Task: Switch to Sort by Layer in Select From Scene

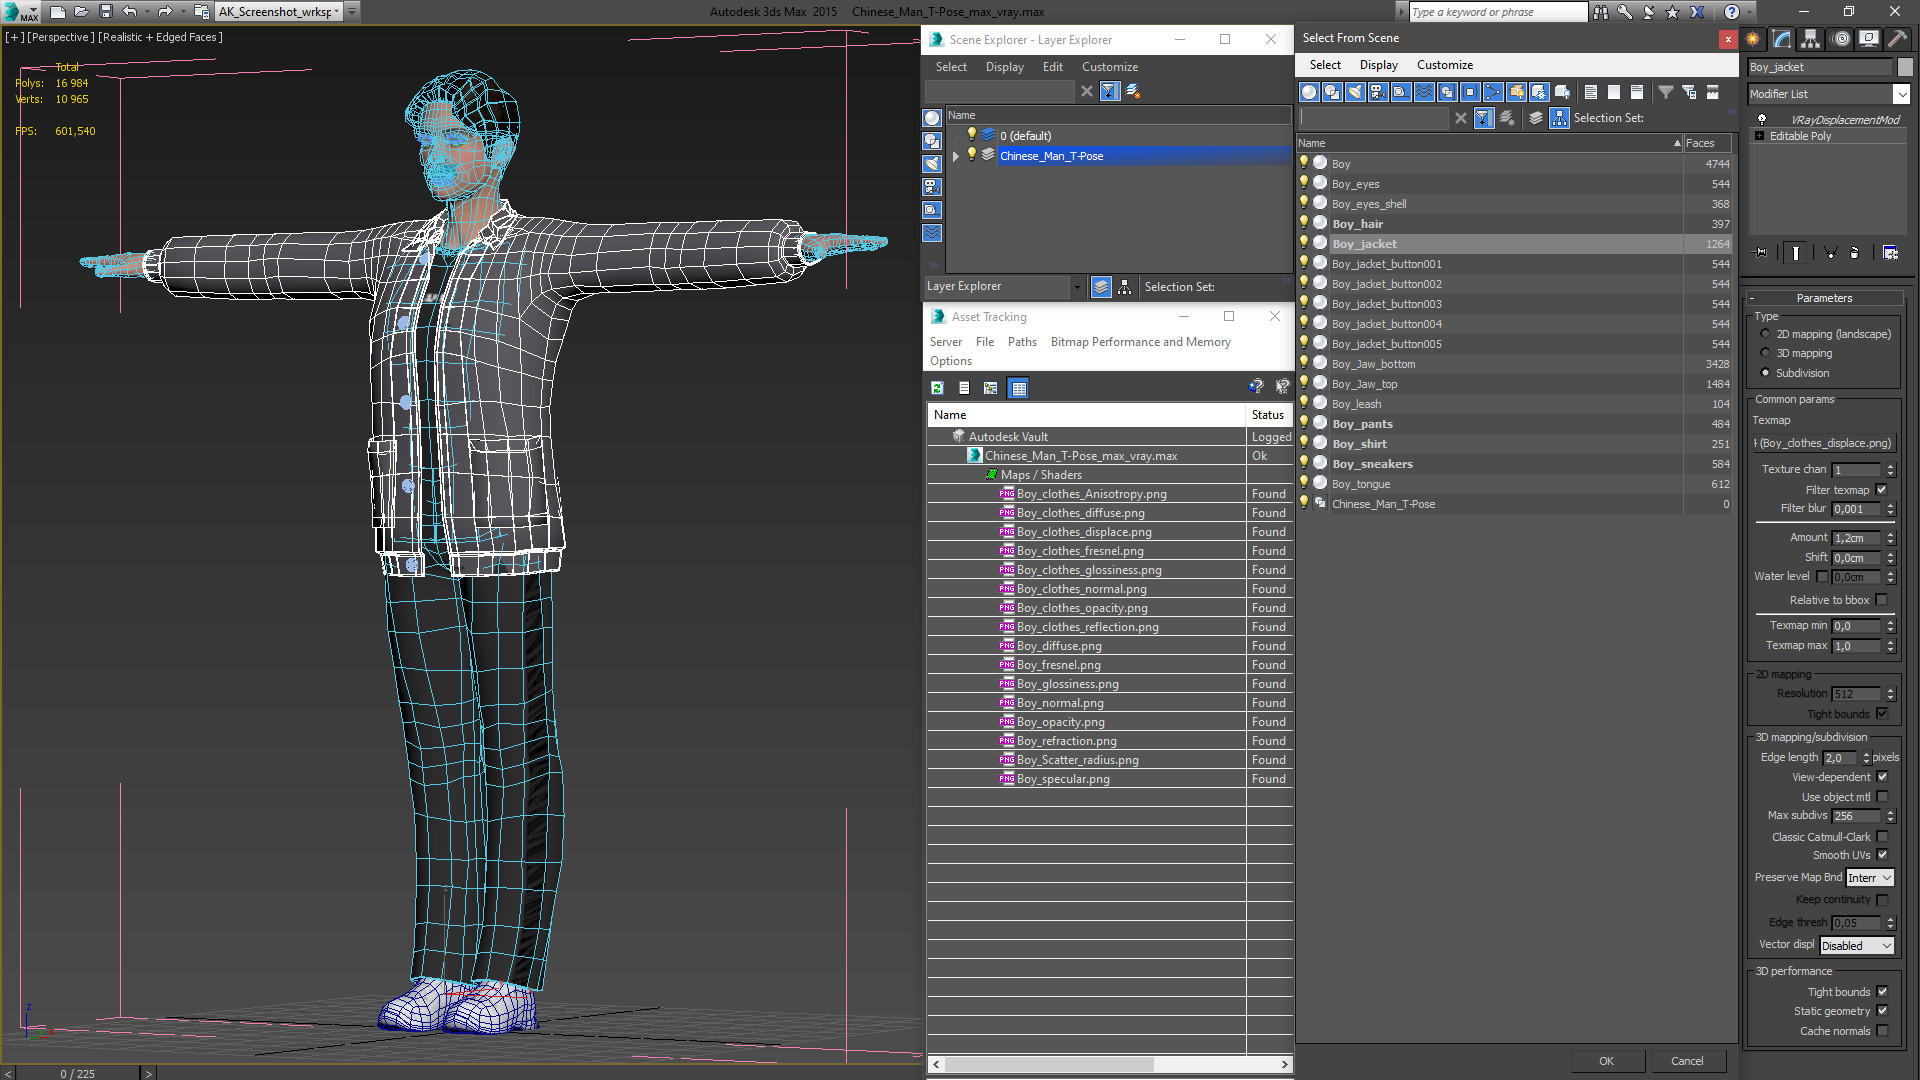Action: pos(1536,118)
